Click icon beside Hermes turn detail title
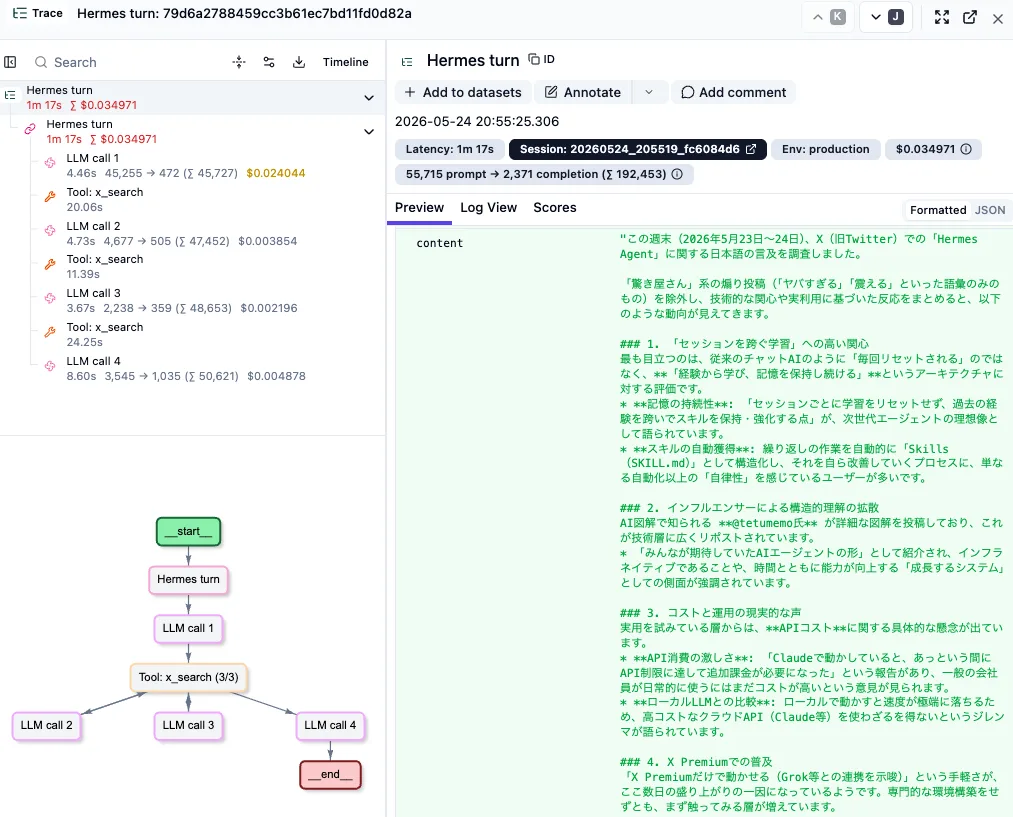 click(x=407, y=62)
